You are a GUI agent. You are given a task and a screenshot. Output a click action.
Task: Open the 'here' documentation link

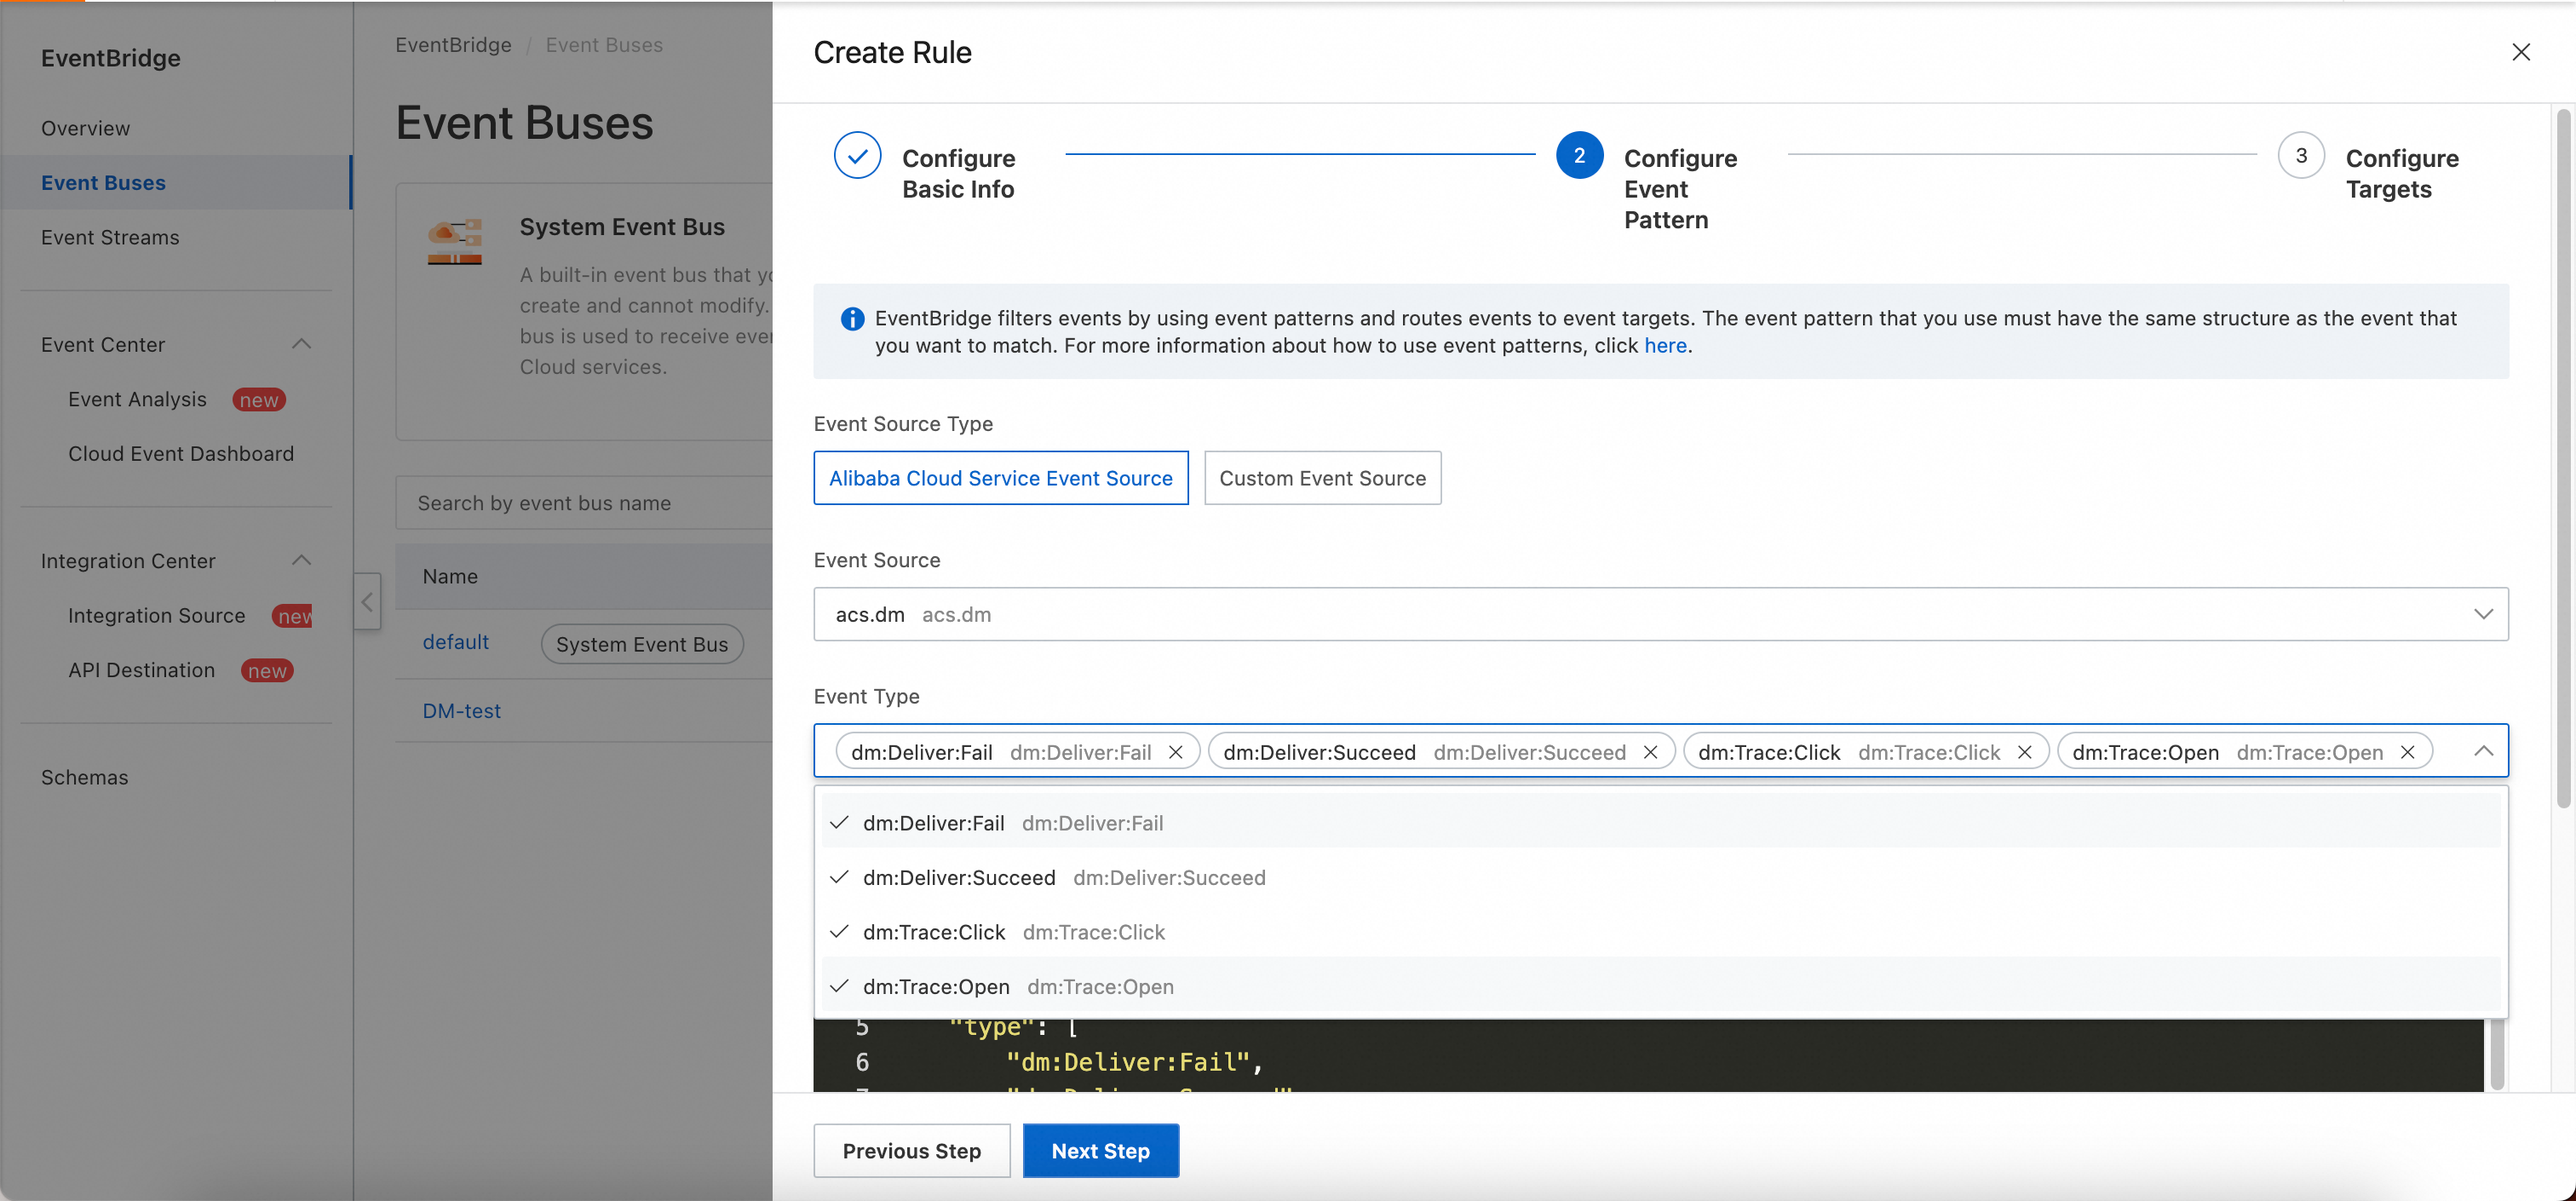pos(1664,346)
